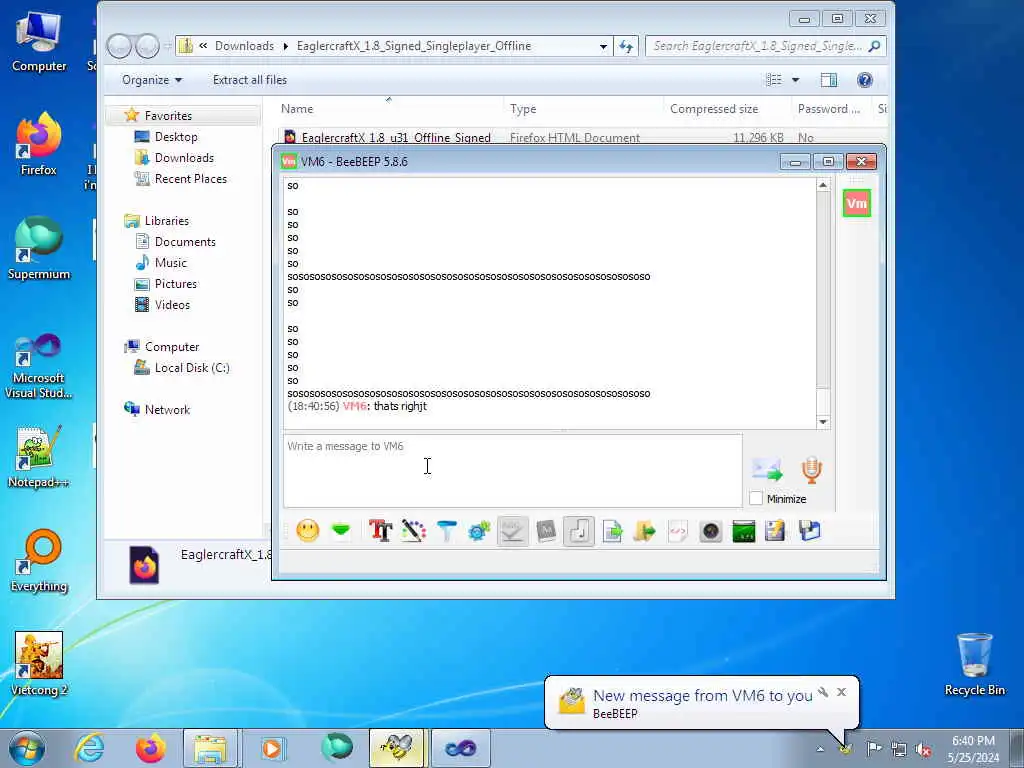Toggle the Markdown M icon in chat toolbar
The height and width of the screenshot is (768, 1024).
(x=546, y=531)
